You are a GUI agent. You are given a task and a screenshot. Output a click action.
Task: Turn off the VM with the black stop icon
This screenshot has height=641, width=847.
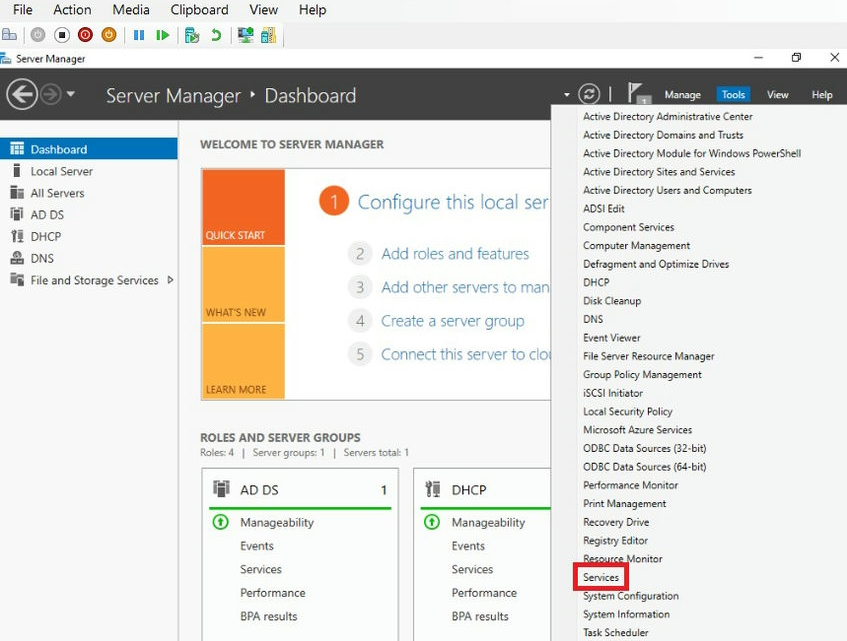point(62,35)
